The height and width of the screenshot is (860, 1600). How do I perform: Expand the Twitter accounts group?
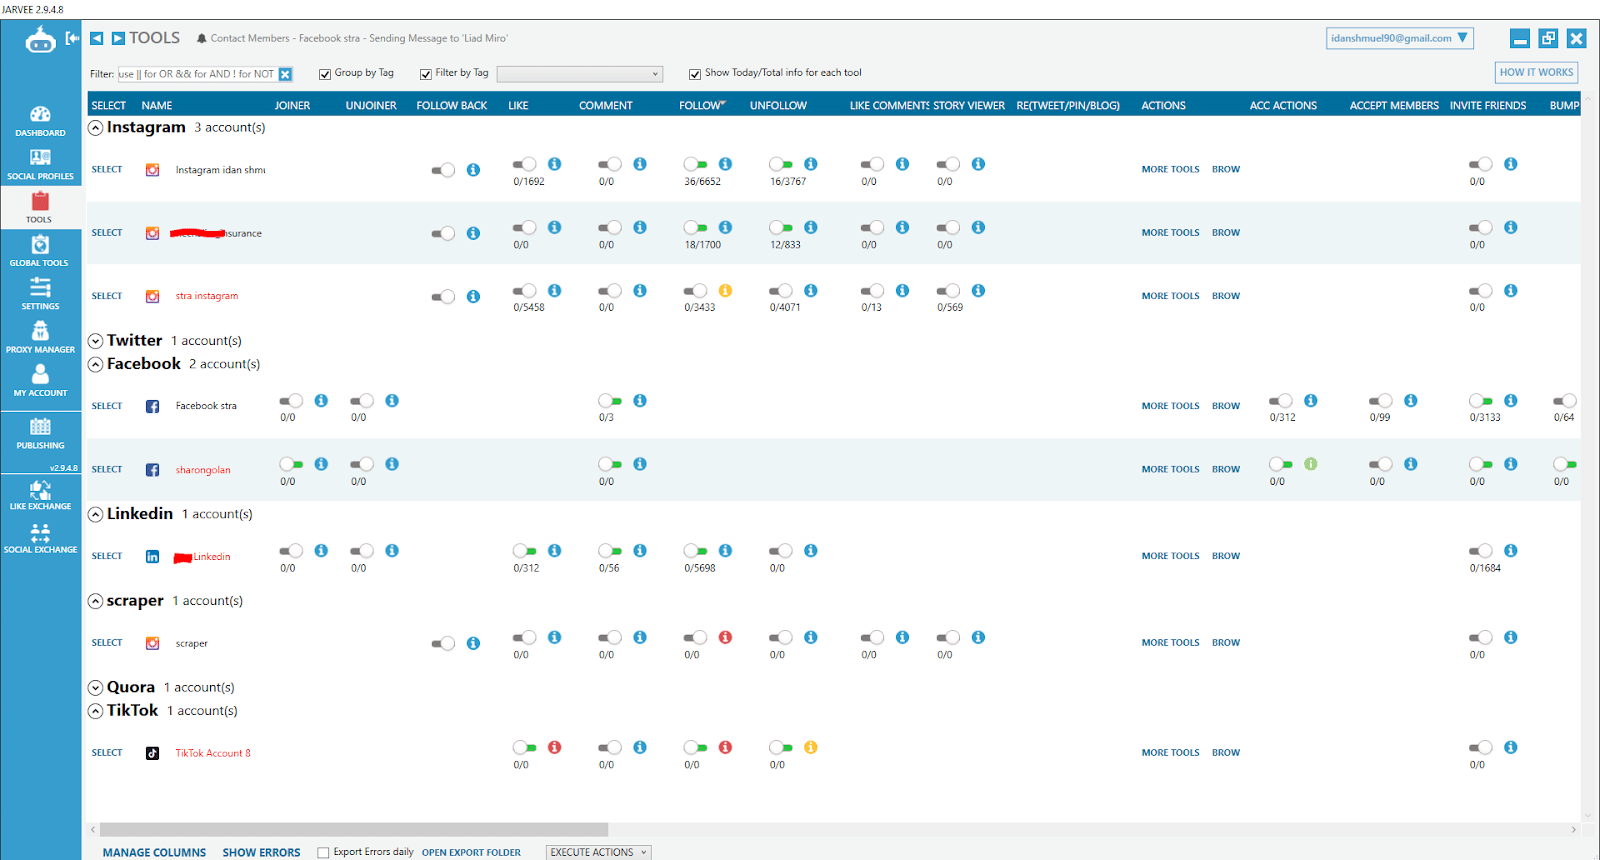click(x=95, y=341)
